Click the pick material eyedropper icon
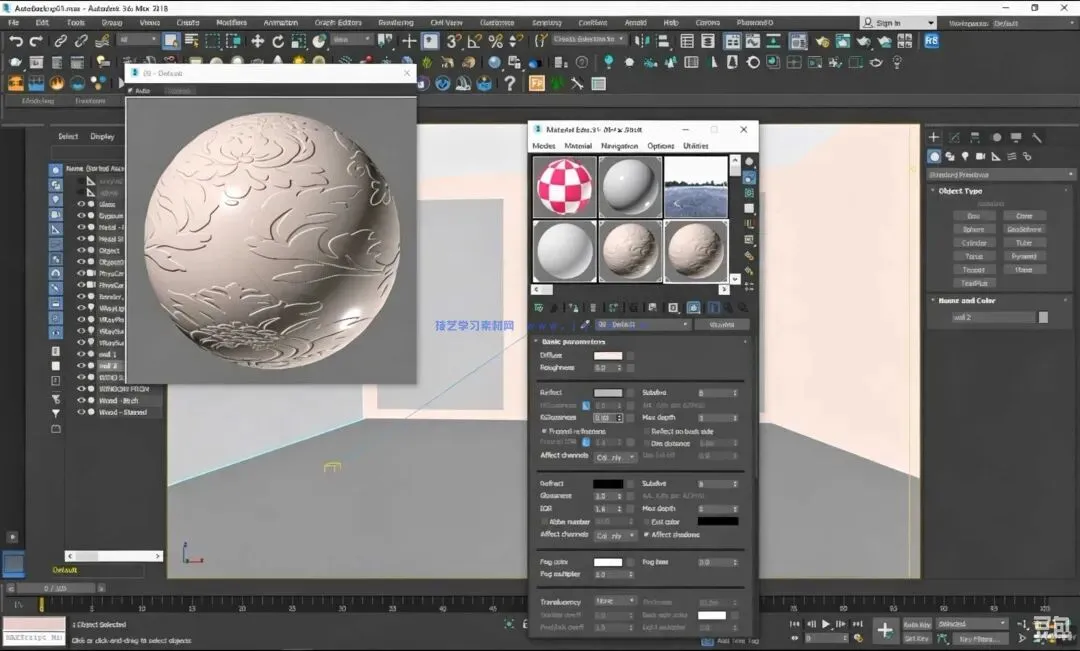The image size is (1080, 651). [585, 324]
